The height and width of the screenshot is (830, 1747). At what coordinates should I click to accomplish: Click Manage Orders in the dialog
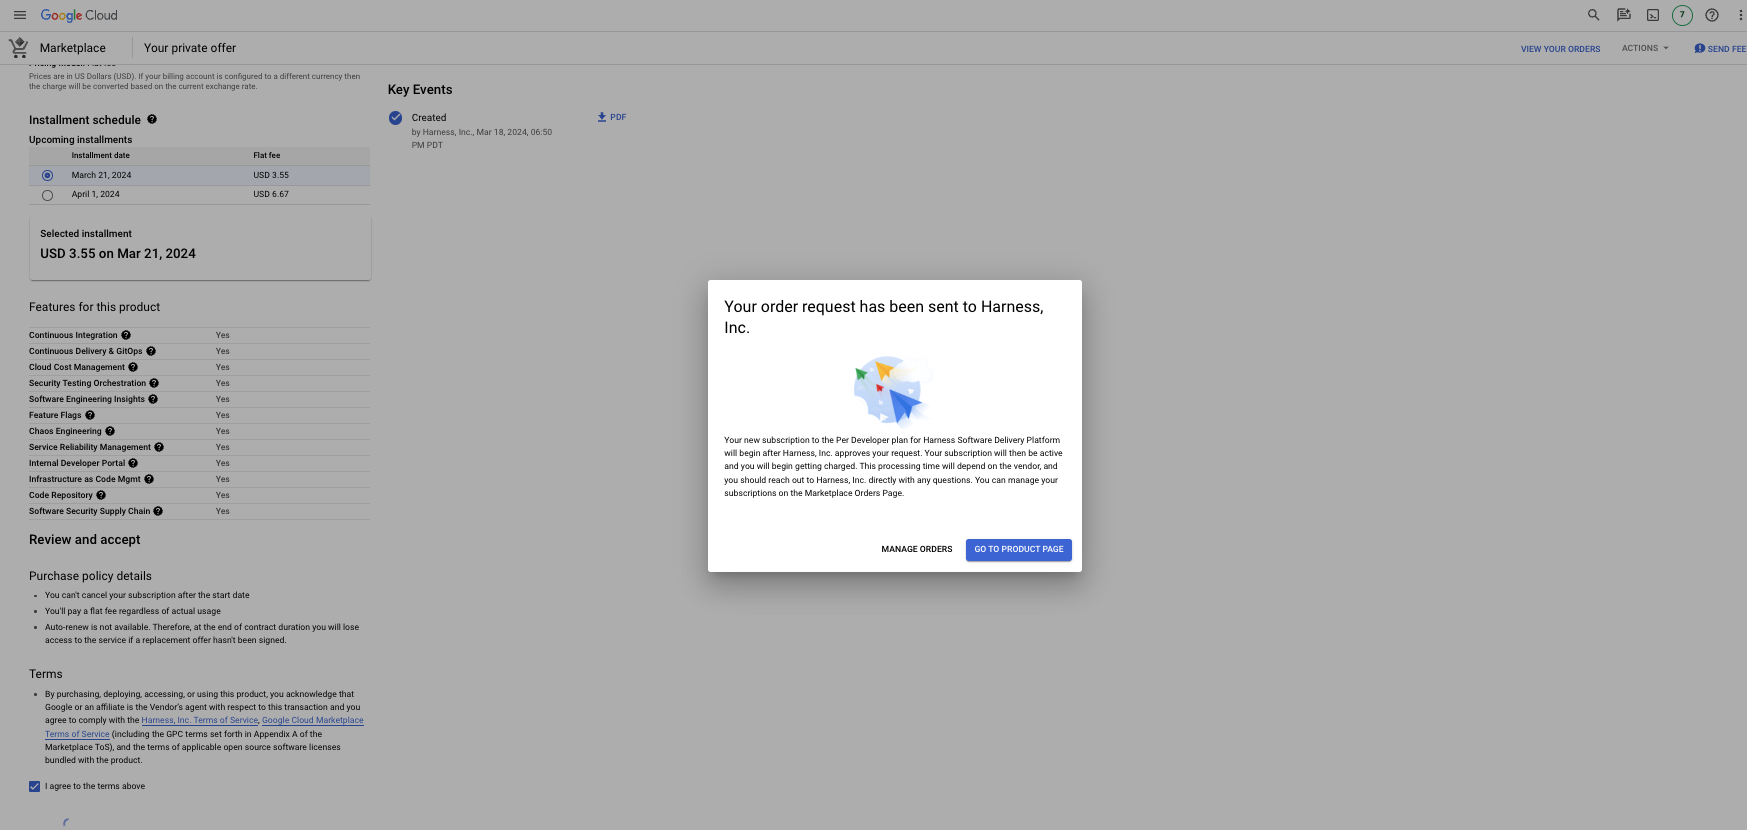coord(916,549)
